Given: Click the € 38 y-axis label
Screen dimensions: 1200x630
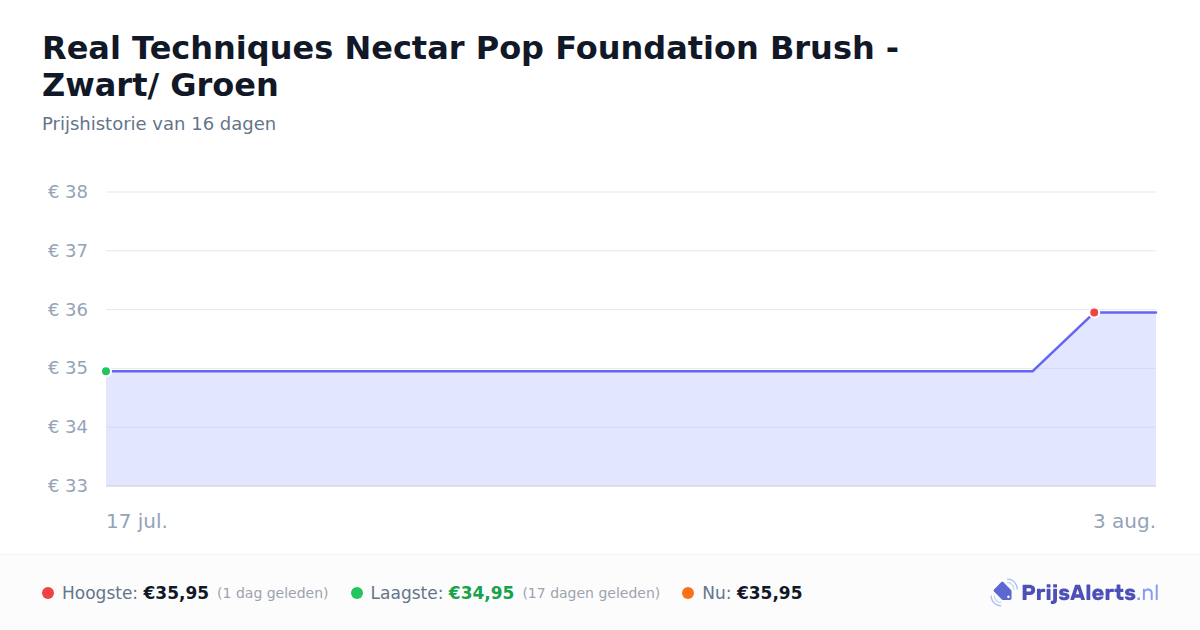Looking at the screenshot, I should (x=67, y=192).
